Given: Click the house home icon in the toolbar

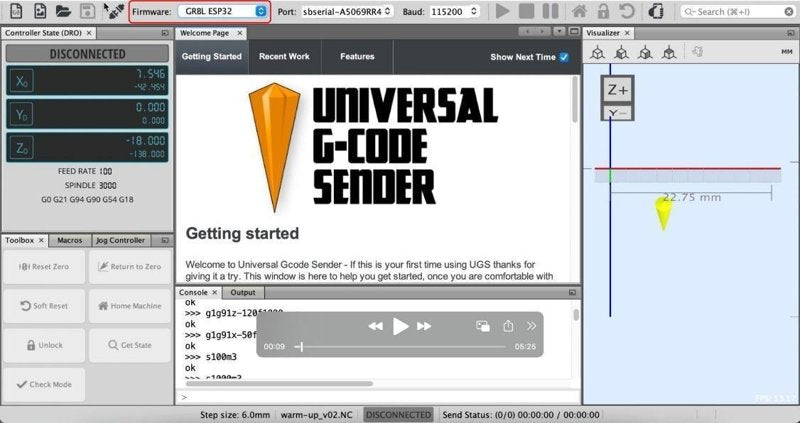Looking at the screenshot, I should tap(579, 11).
